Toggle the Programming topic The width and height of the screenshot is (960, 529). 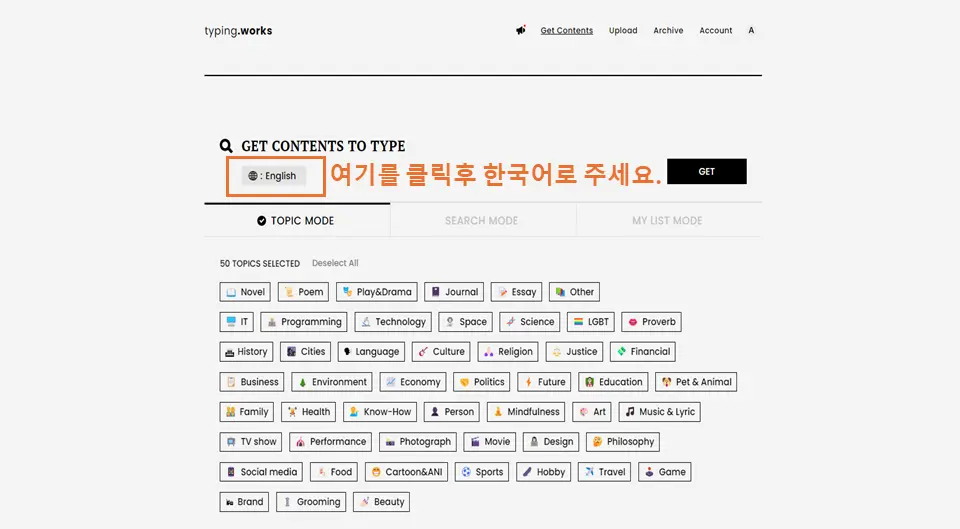point(304,322)
